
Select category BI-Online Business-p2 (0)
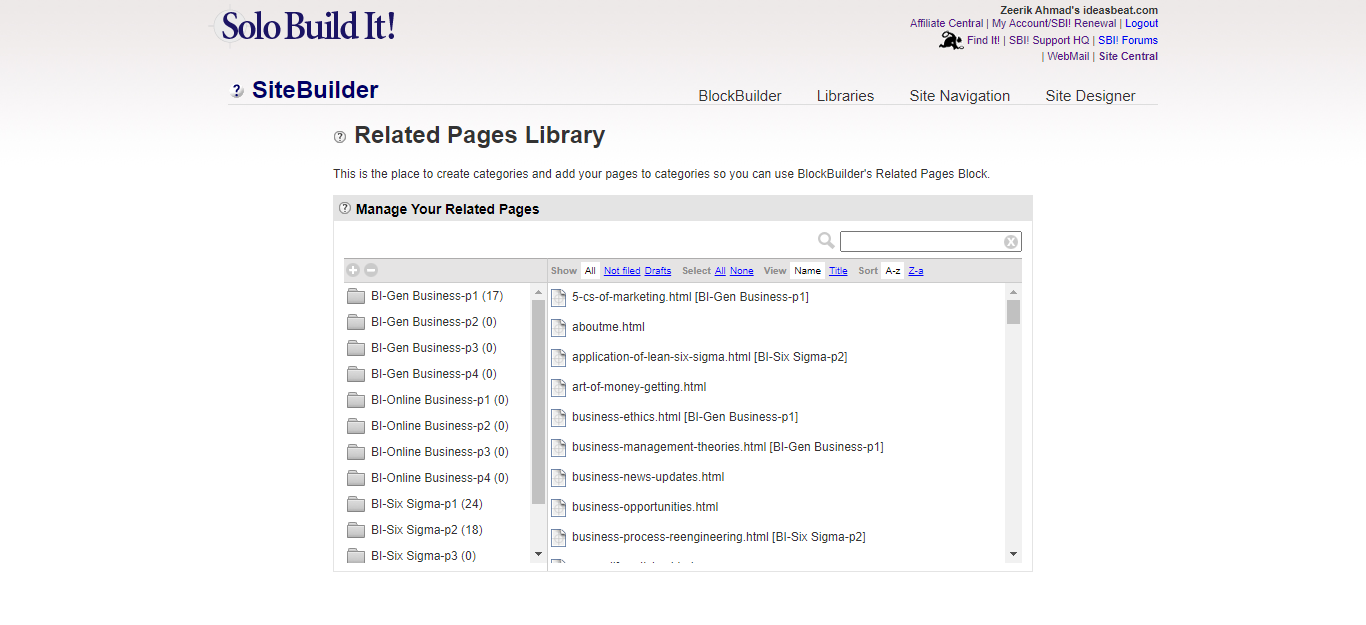coord(439,426)
